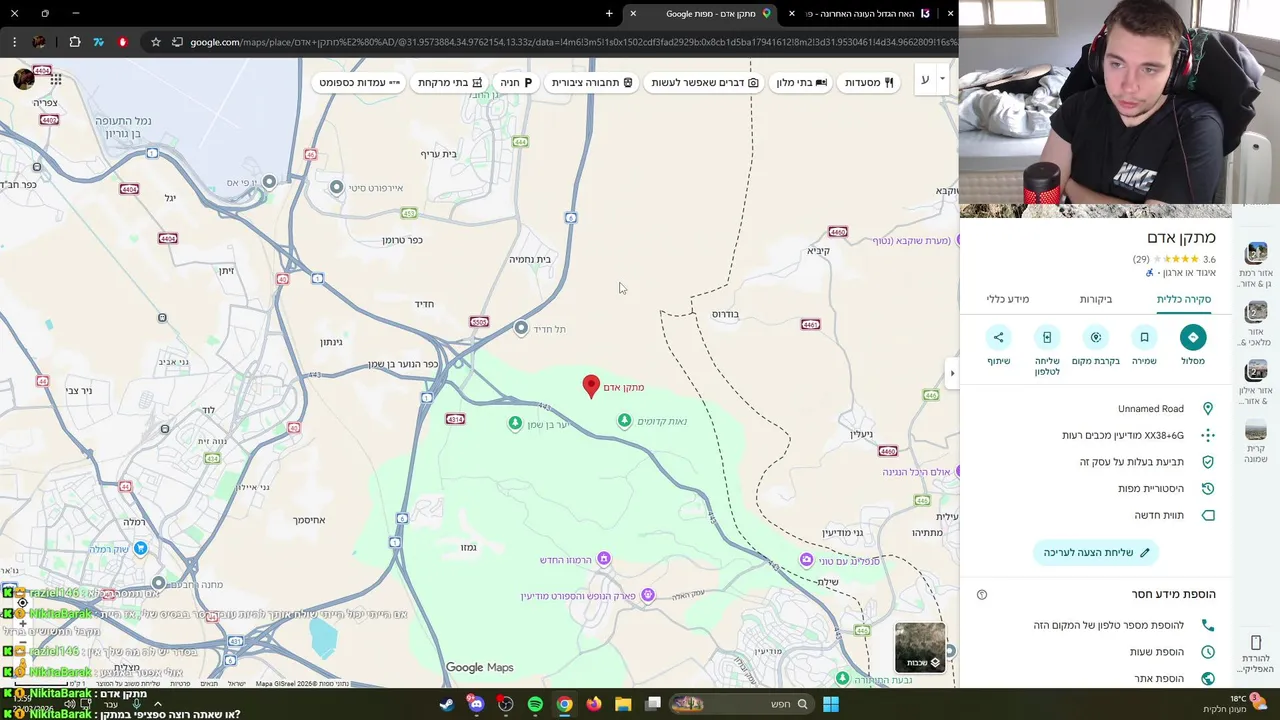Filter map by Hotels (בתי מלון) chip
1280x720 pixels.
(802, 82)
